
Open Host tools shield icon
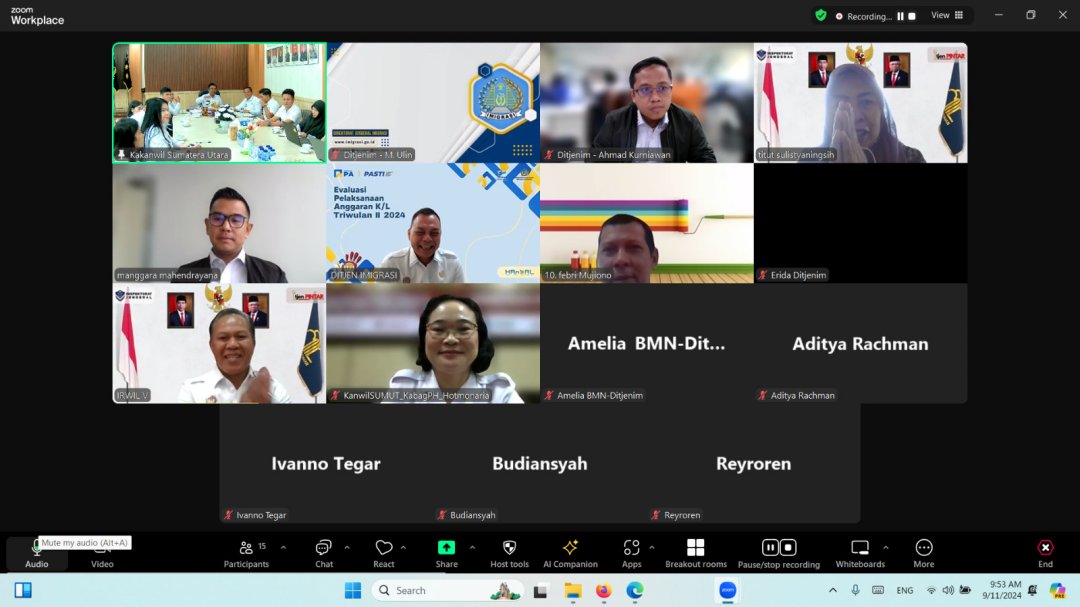pos(509,551)
